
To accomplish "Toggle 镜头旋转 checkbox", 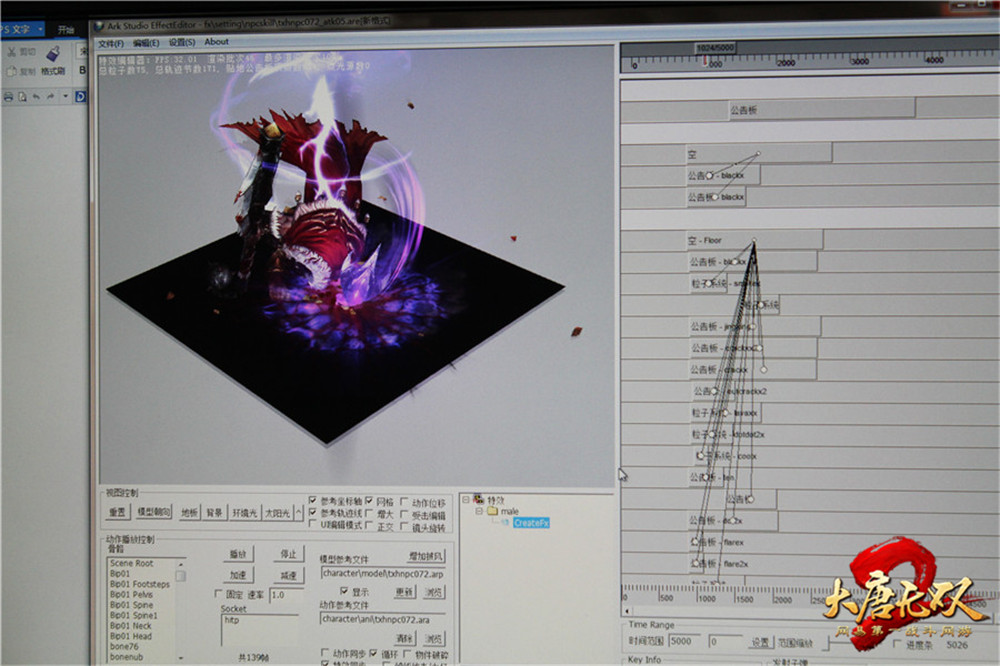I will (x=404, y=527).
